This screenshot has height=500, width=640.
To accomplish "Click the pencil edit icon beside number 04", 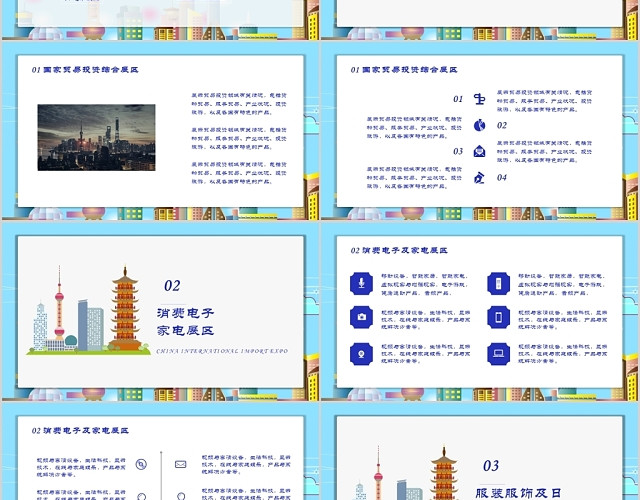I will [x=479, y=178].
